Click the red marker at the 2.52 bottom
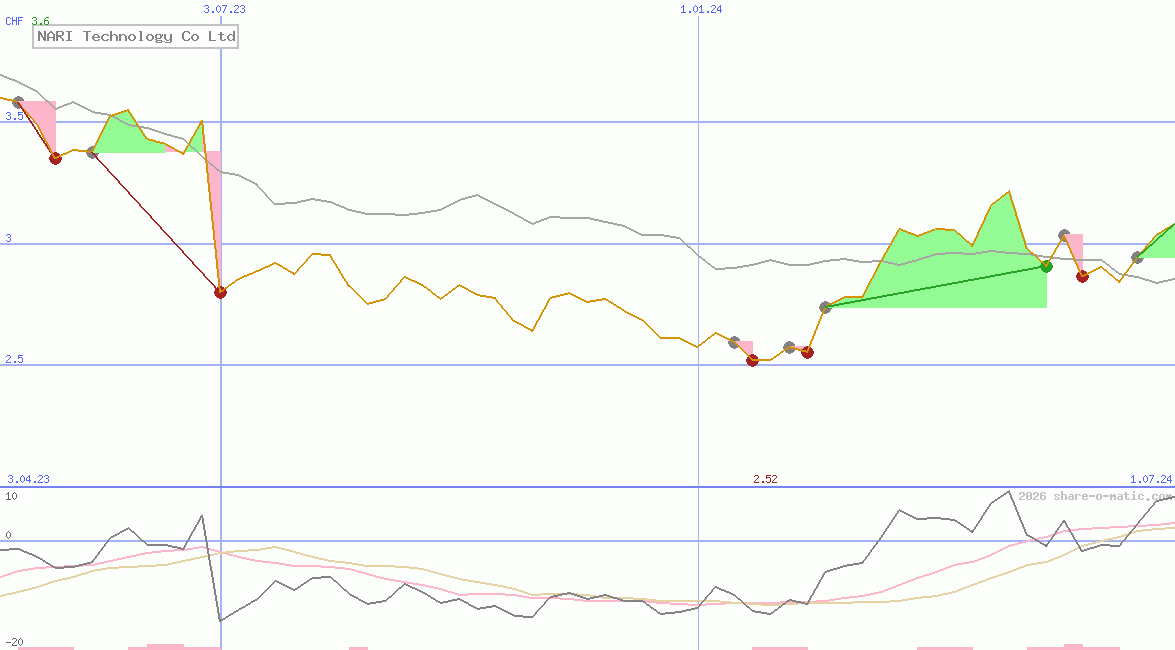The height and width of the screenshot is (650, 1175). [x=752, y=361]
